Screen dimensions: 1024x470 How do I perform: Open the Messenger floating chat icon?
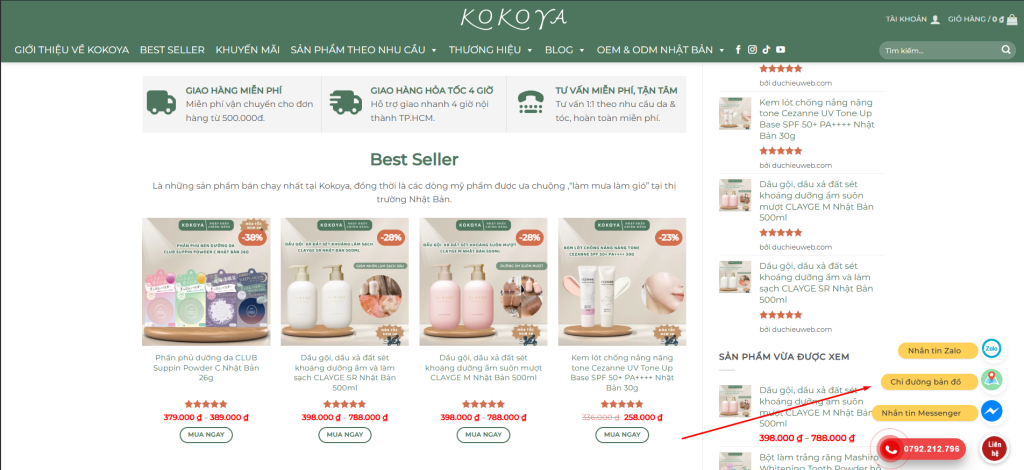pyautogui.click(x=992, y=411)
